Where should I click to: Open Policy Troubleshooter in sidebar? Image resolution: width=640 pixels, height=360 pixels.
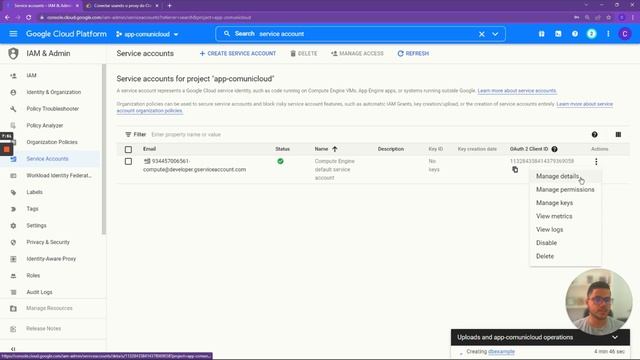point(53,109)
